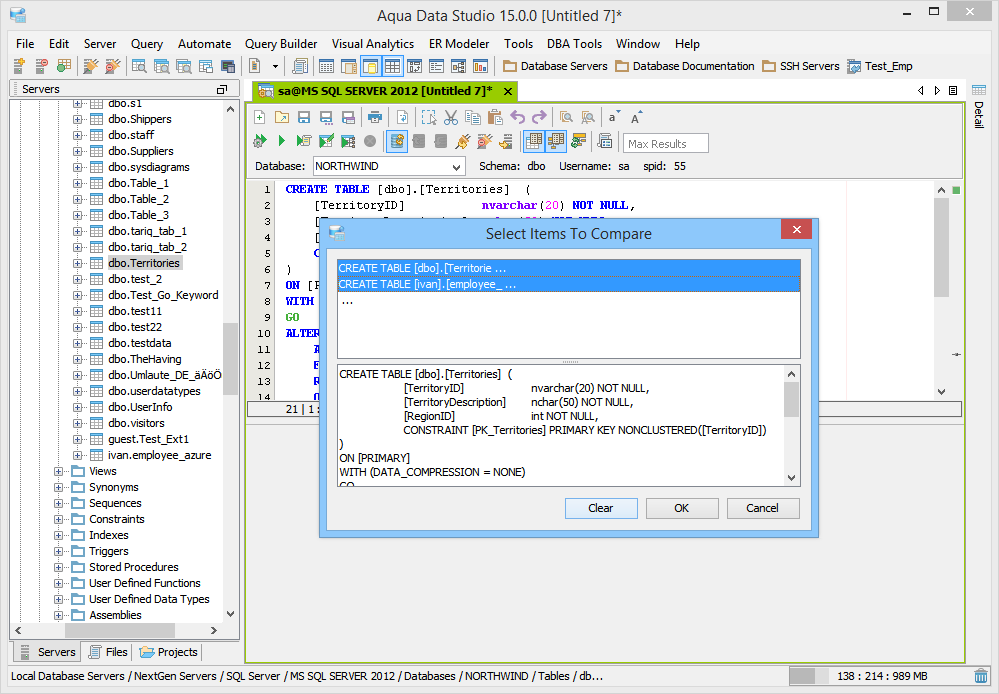The width and height of the screenshot is (999, 694).
Task: Click Cancel in the compare dialog
Action: tap(763, 508)
